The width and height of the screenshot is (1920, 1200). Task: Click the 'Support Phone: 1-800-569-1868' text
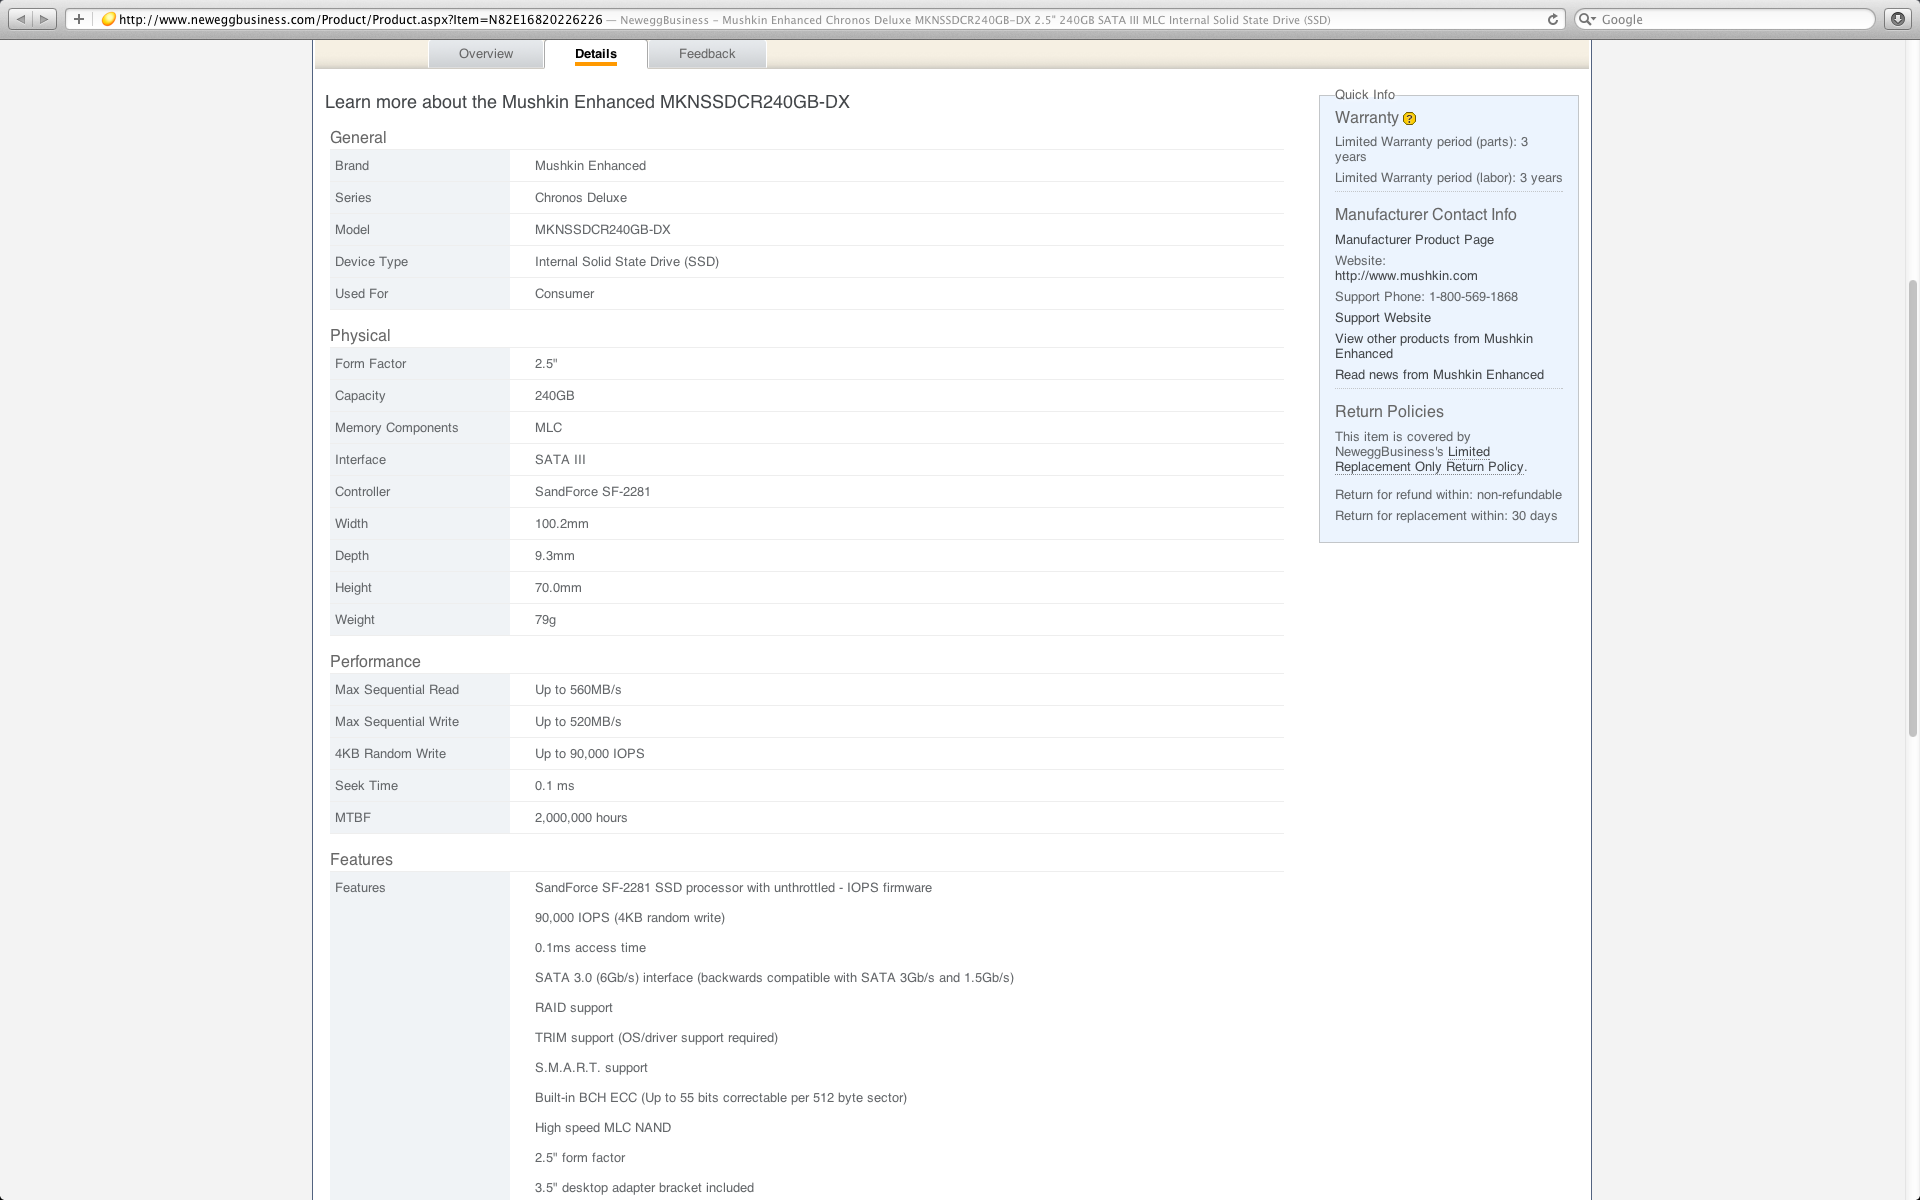[1426, 297]
